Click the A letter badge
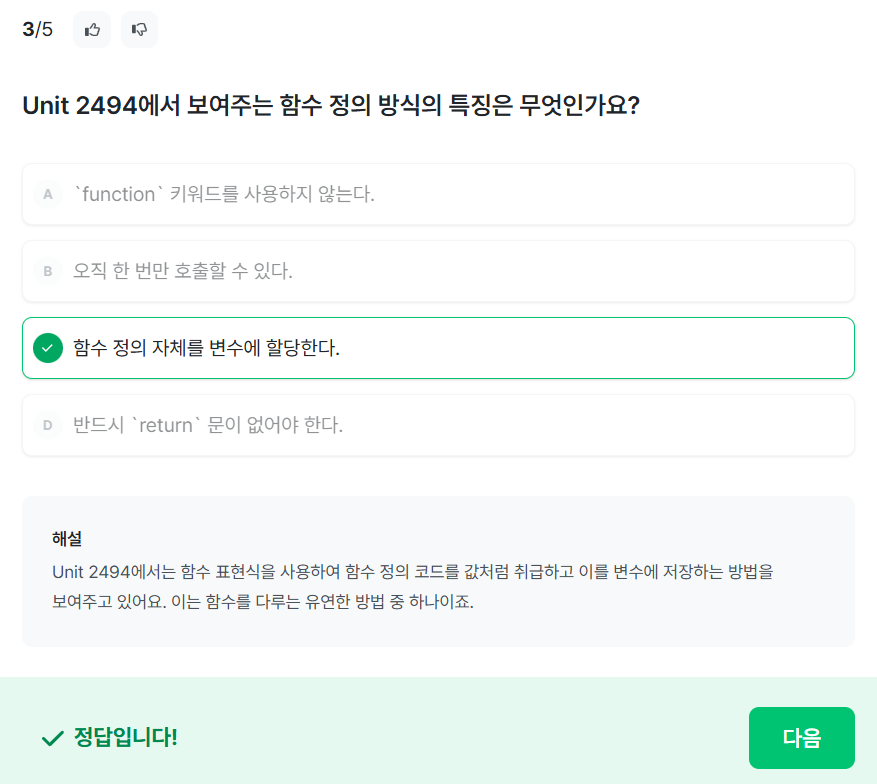This screenshot has height=784, width=877. [47, 194]
